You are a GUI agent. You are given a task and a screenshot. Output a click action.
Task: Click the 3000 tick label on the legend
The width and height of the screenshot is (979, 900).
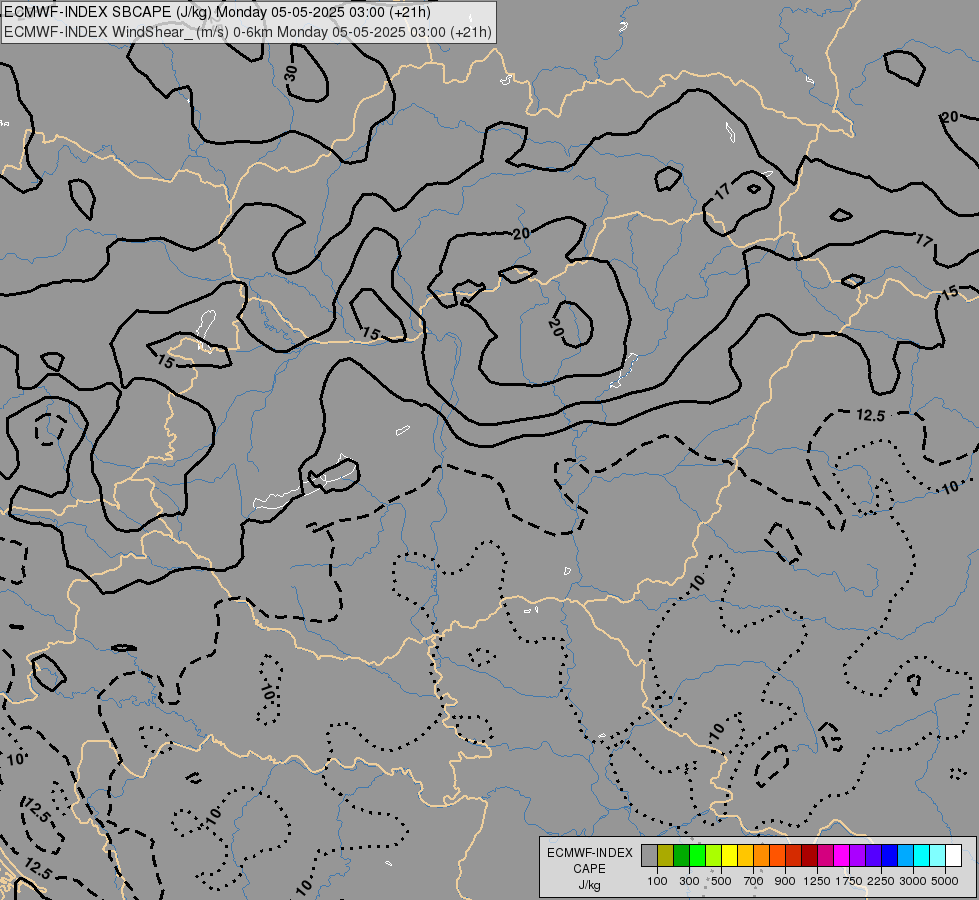(913, 881)
